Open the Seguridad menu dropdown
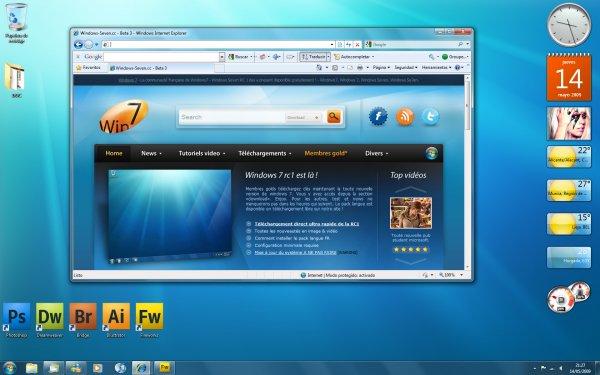 tap(406, 68)
